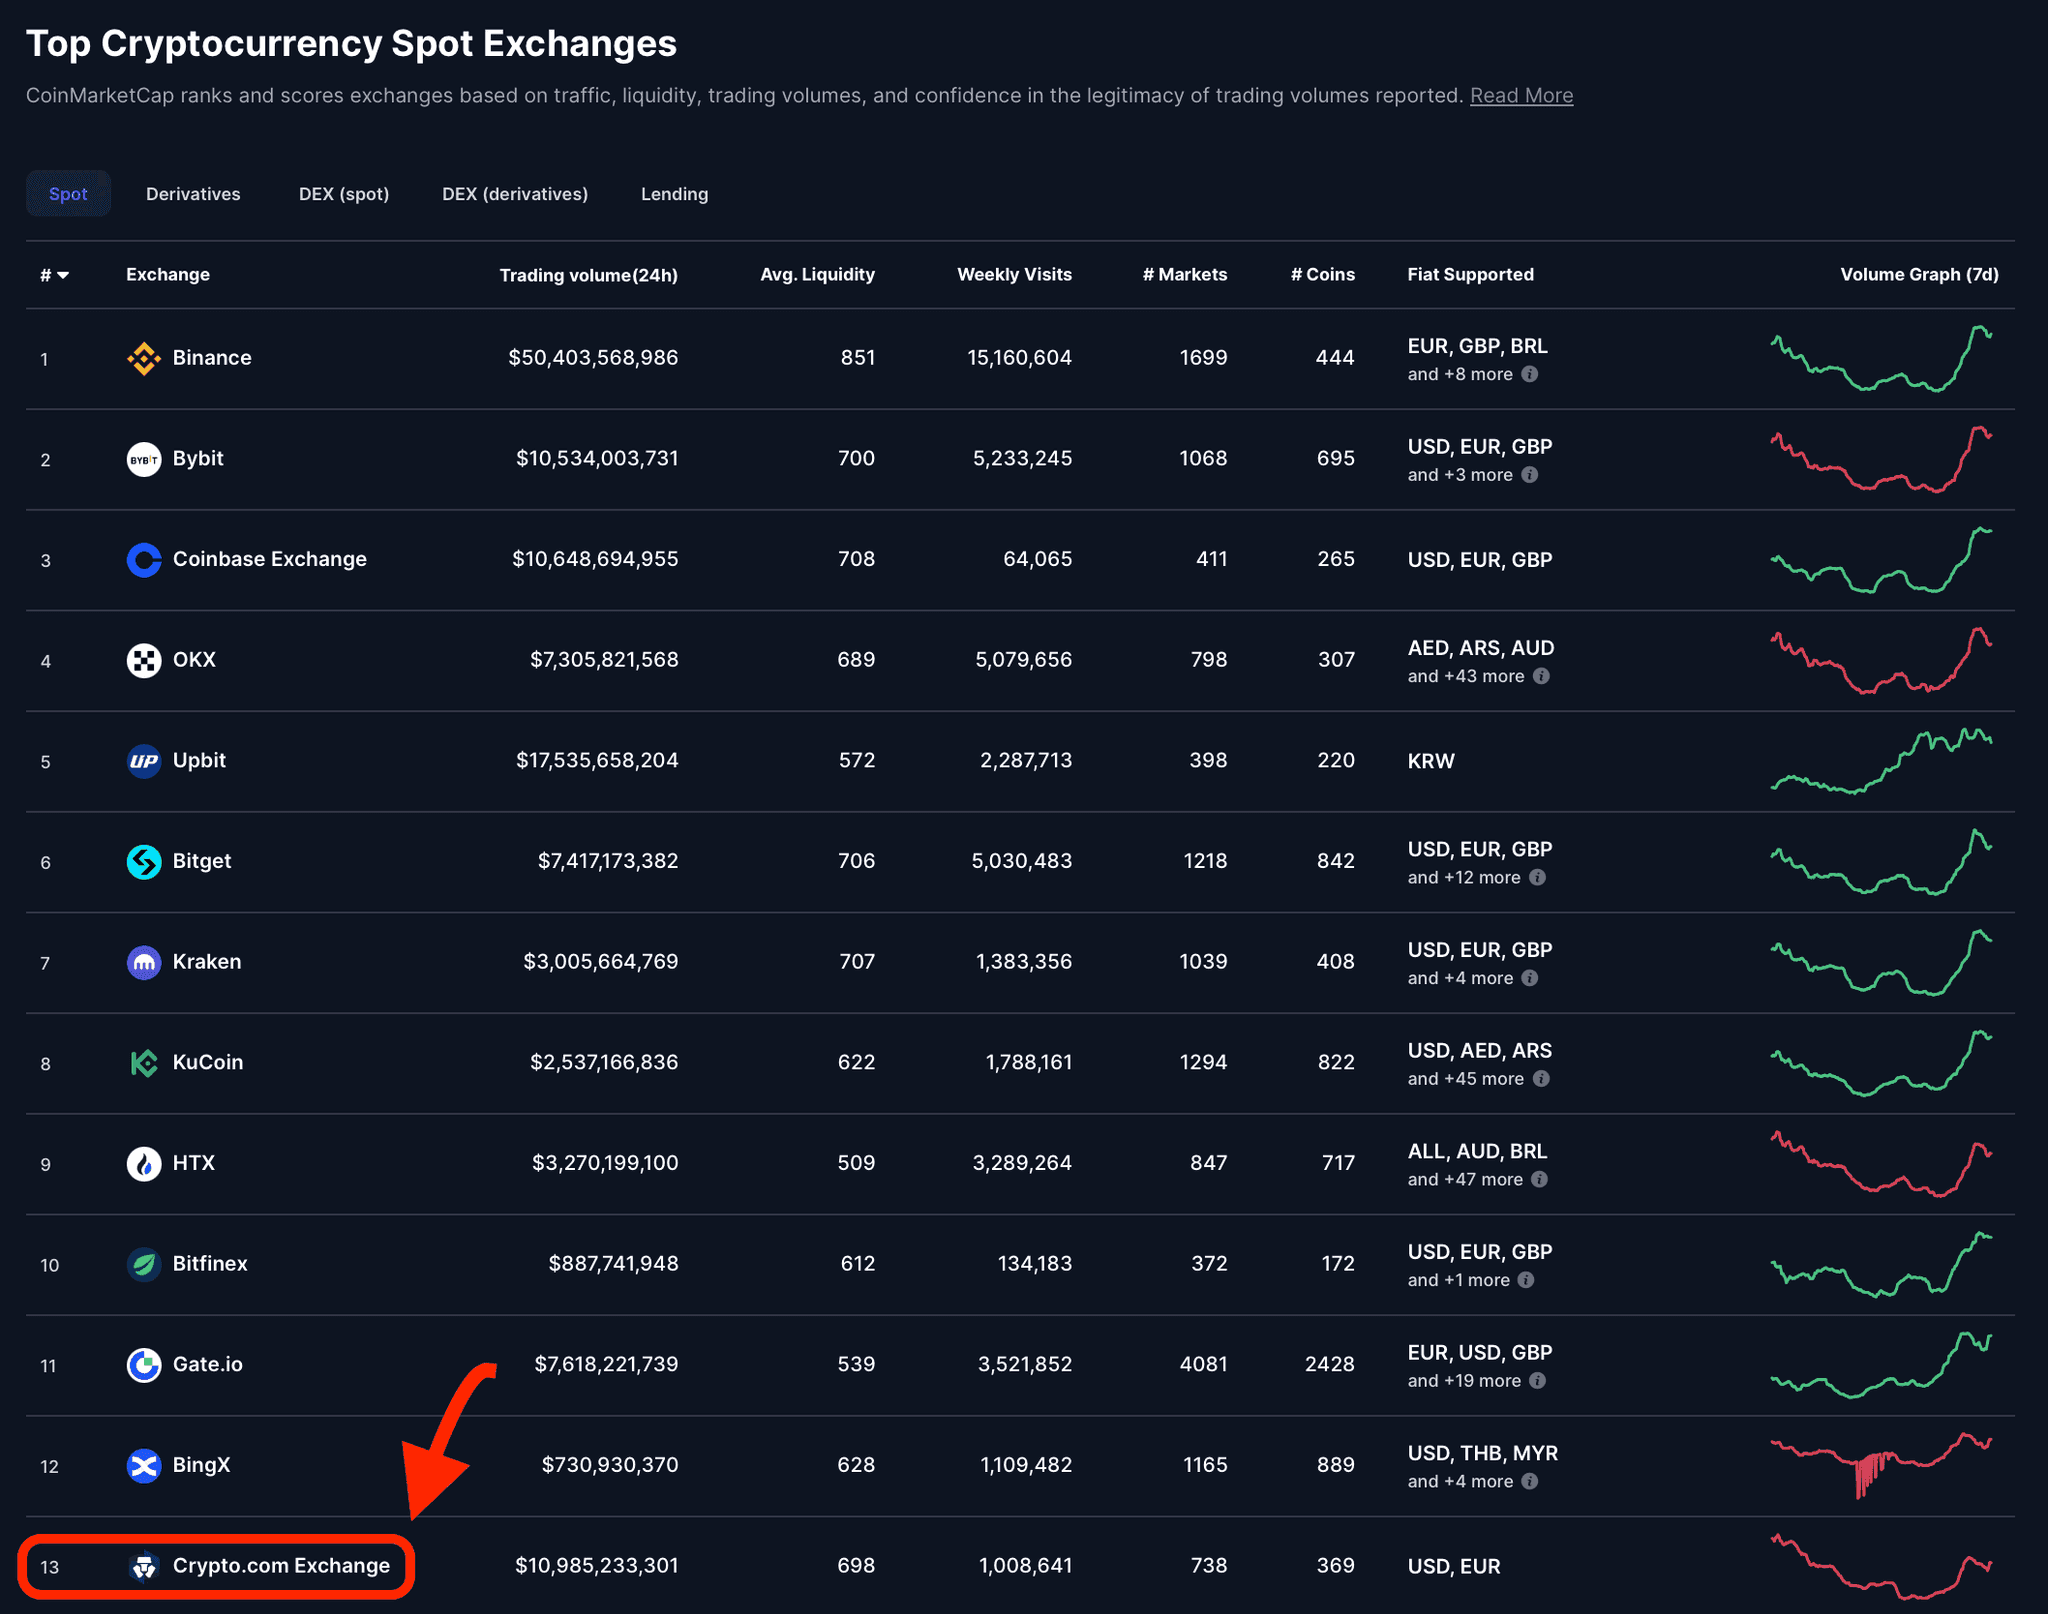2048x1614 pixels.
Task: Open the Bybit exchange name link
Action: coord(198,459)
